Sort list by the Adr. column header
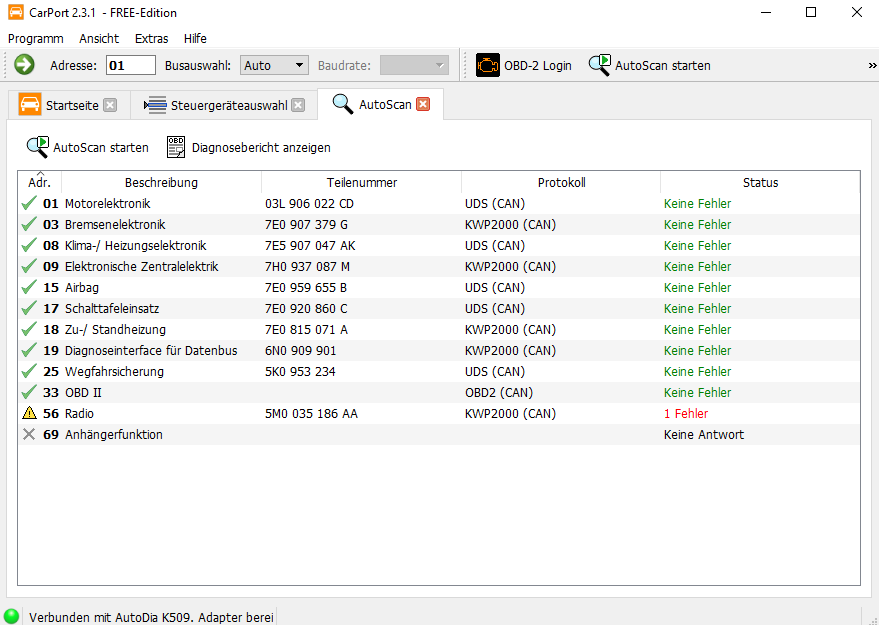 point(40,182)
